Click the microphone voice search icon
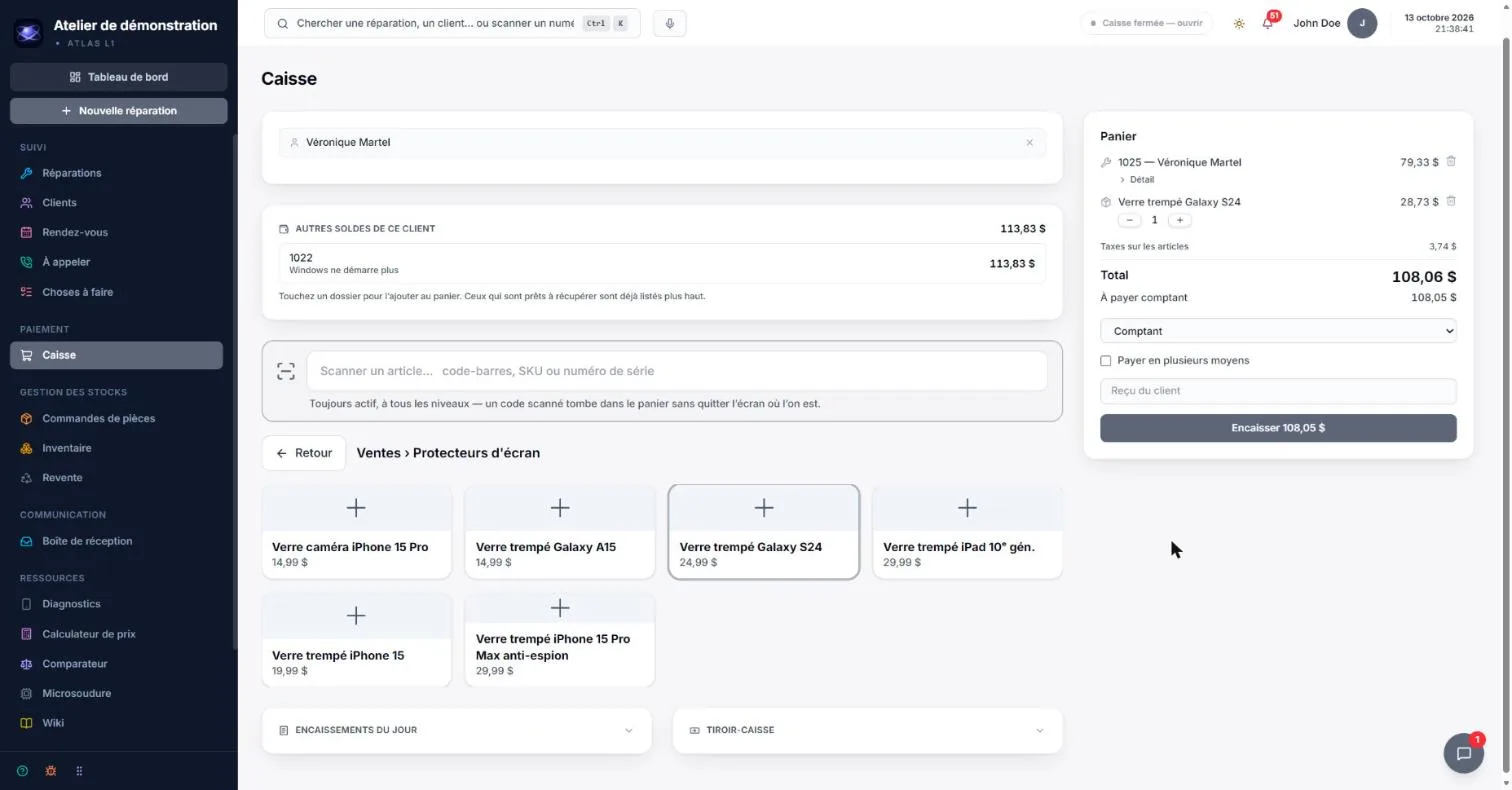The height and width of the screenshot is (790, 1512). [669, 23]
